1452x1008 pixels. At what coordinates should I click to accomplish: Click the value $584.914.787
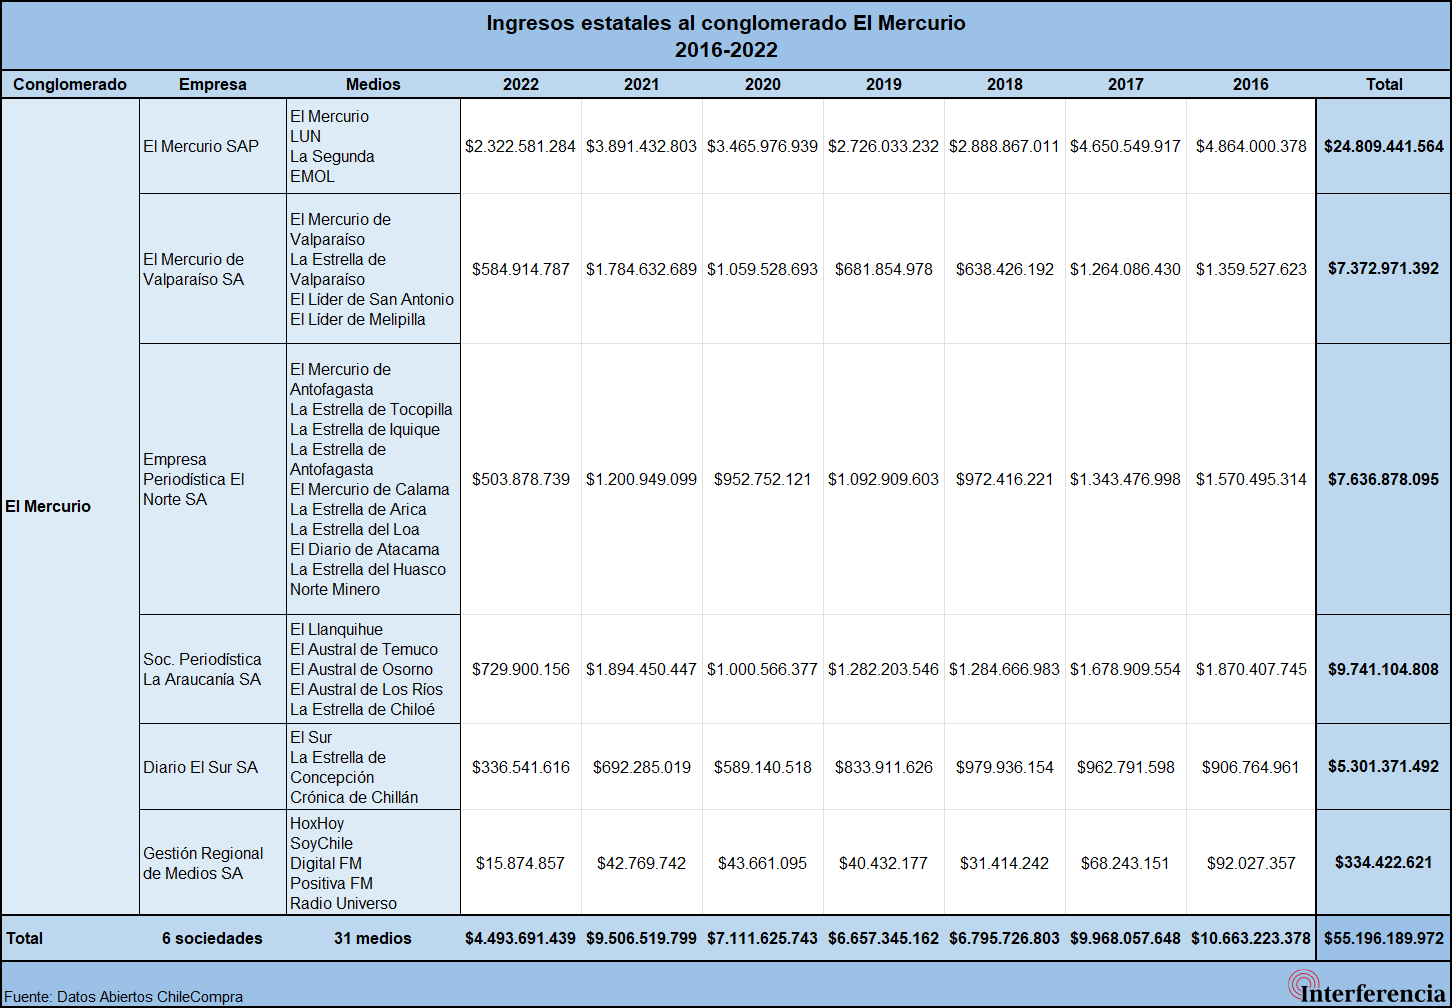click(x=520, y=269)
